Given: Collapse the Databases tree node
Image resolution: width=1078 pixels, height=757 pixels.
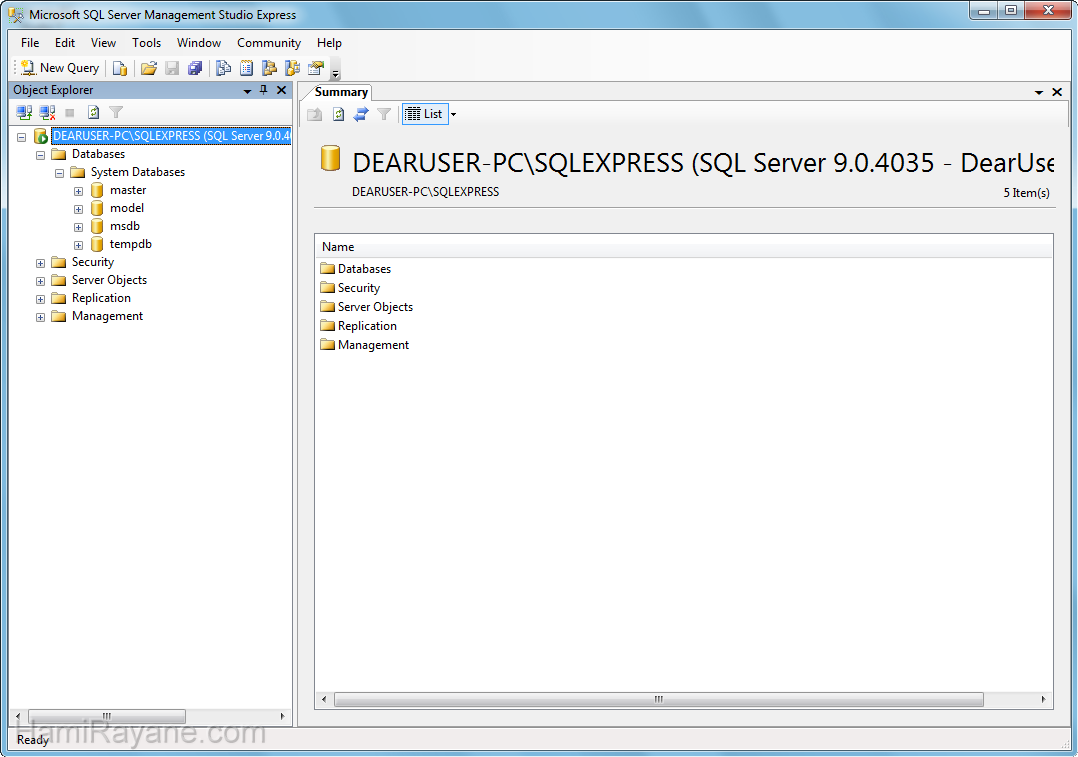Looking at the screenshot, I should coord(41,155).
